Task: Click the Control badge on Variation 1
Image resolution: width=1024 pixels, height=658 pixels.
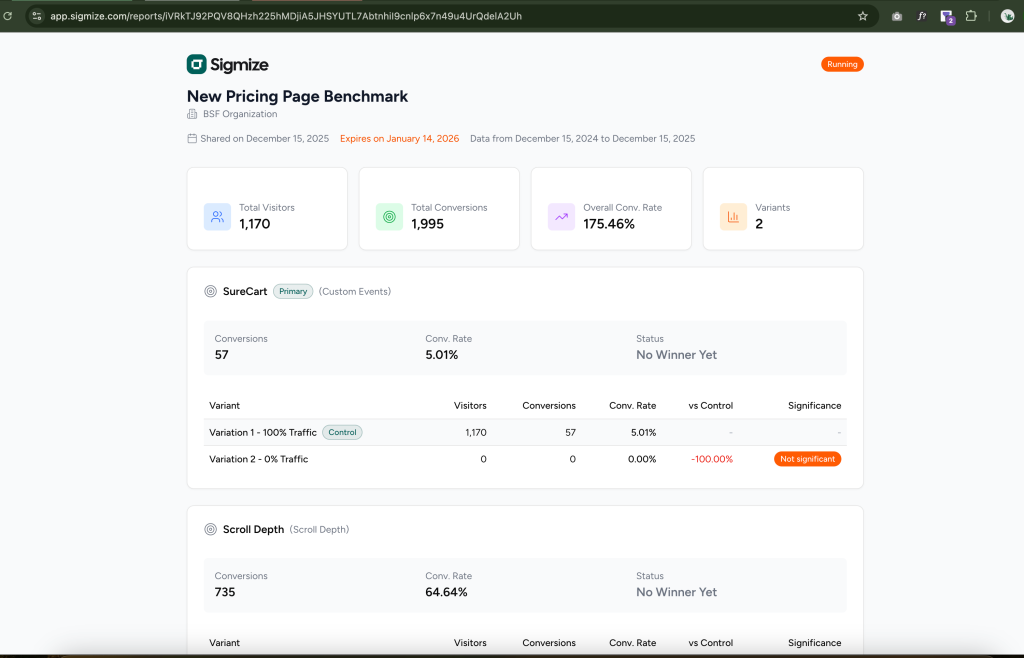Action: coord(342,432)
